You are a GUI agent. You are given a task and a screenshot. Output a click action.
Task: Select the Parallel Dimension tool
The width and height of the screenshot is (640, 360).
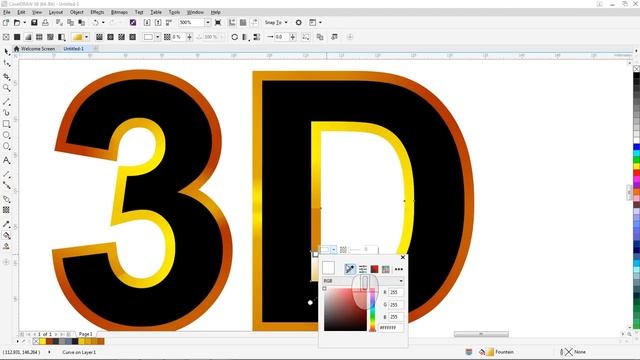(7, 174)
